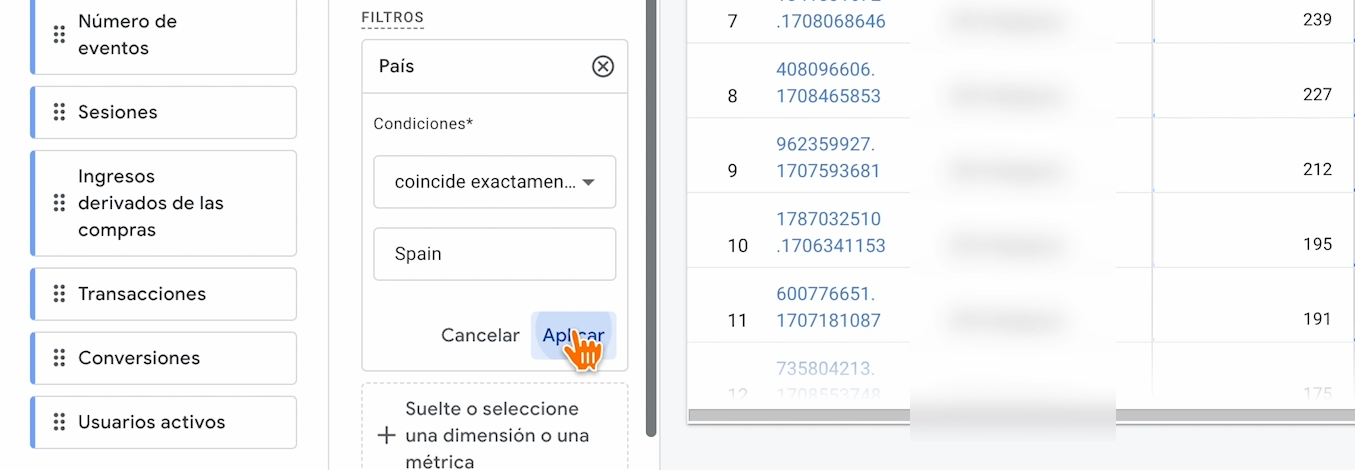This screenshot has height=470, width=1355.
Task: Click drag handle for Ingresos derivados de las compras
Action: pos(59,203)
